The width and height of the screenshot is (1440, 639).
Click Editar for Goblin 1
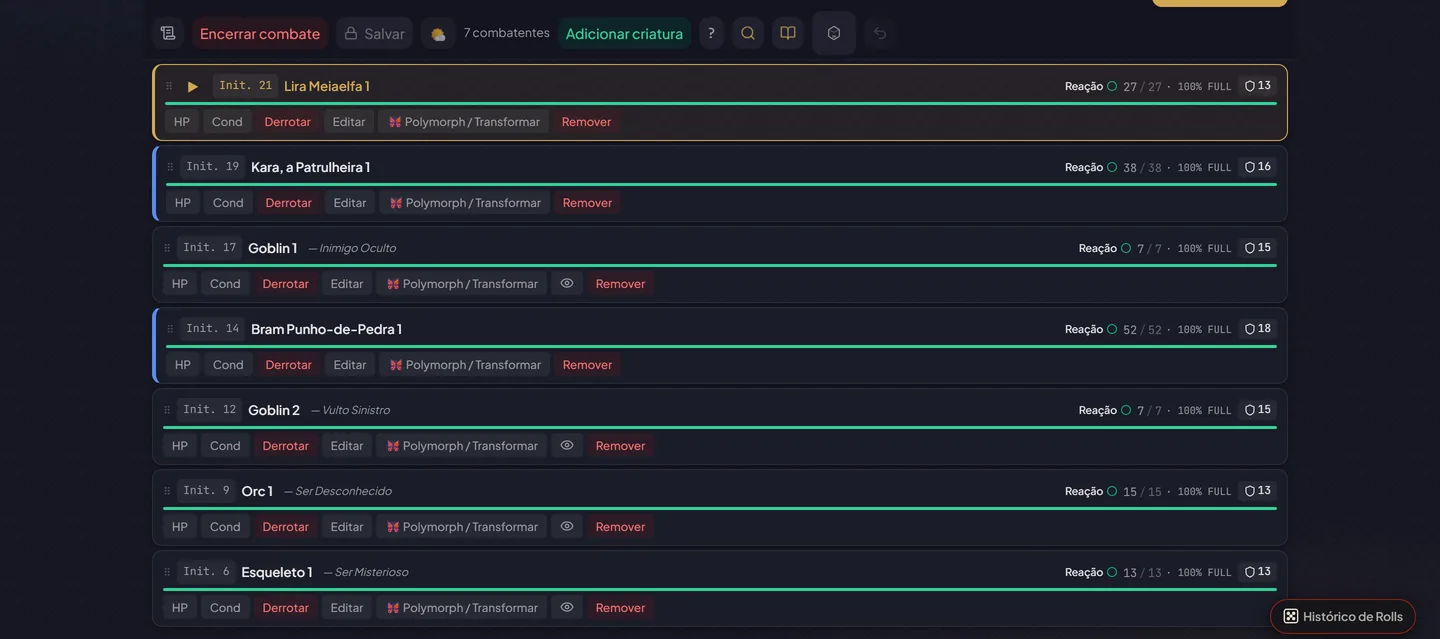347,283
